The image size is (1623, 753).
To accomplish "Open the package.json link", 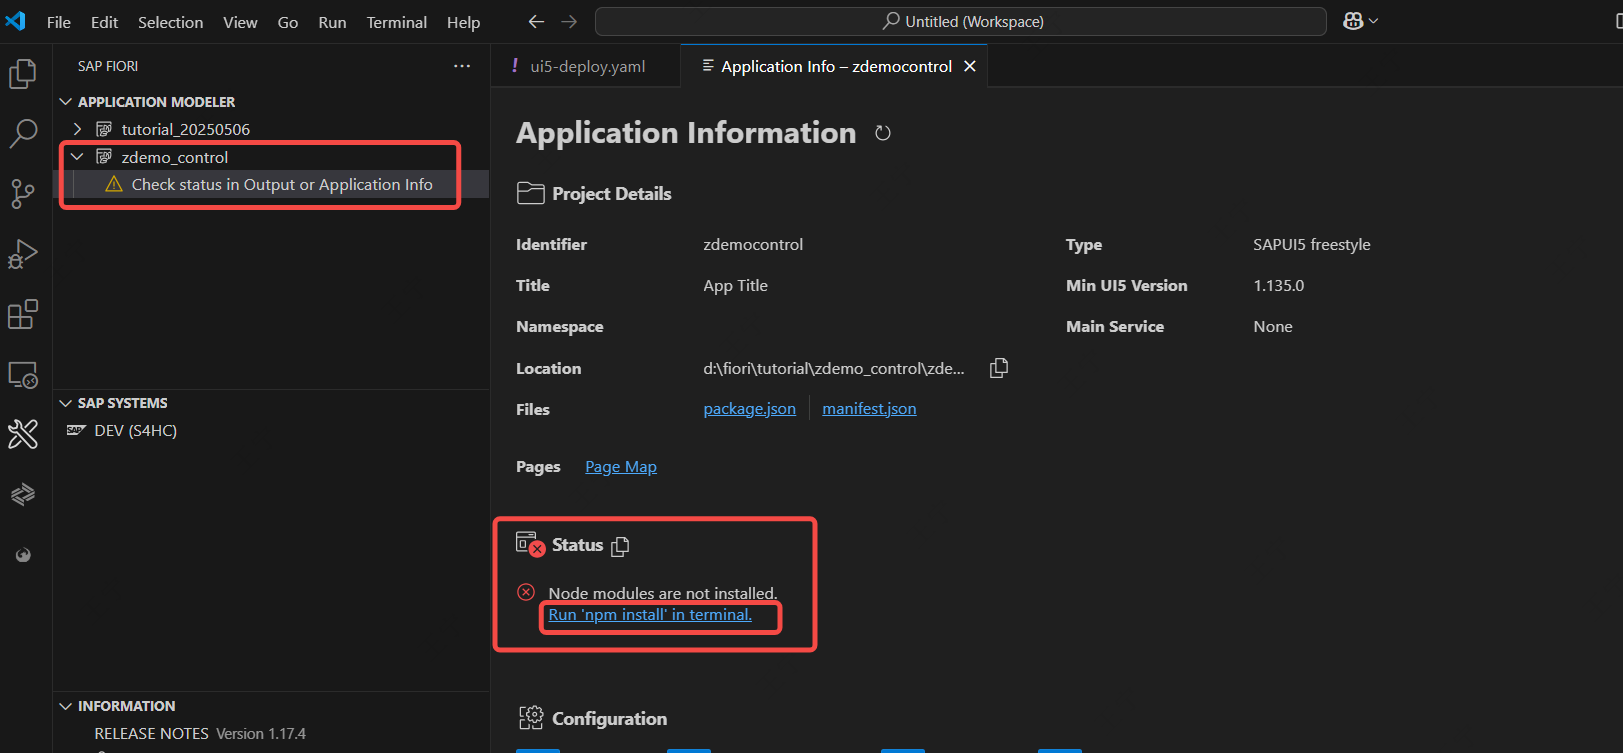I will pyautogui.click(x=750, y=408).
